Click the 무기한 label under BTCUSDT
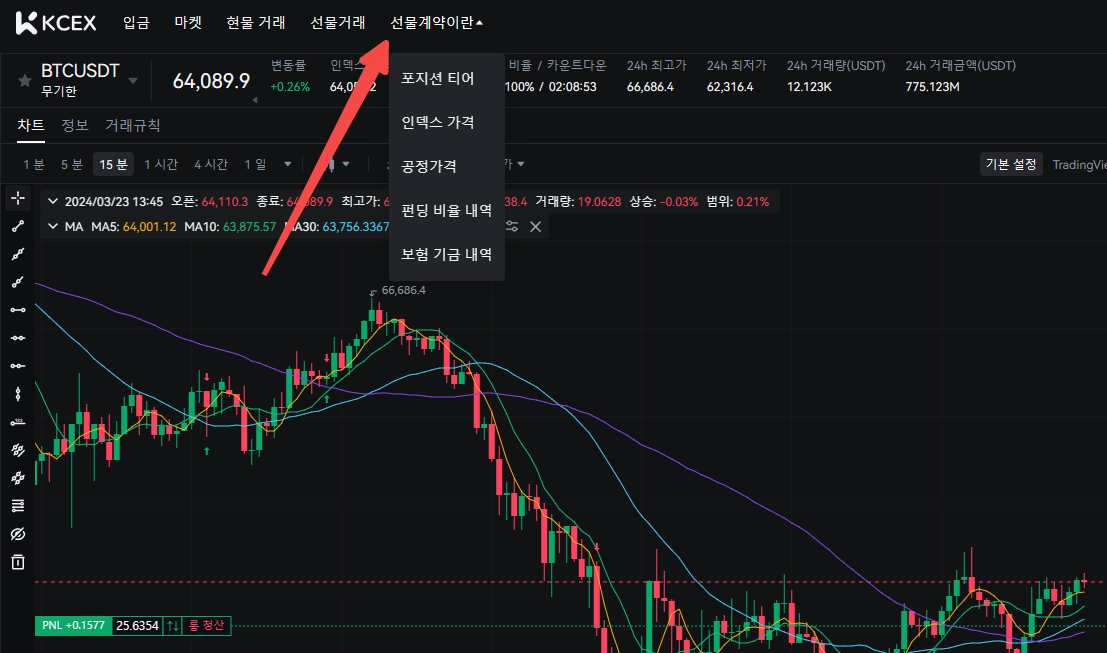Viewport: 1107px width, 653px height. pos(59,92)
